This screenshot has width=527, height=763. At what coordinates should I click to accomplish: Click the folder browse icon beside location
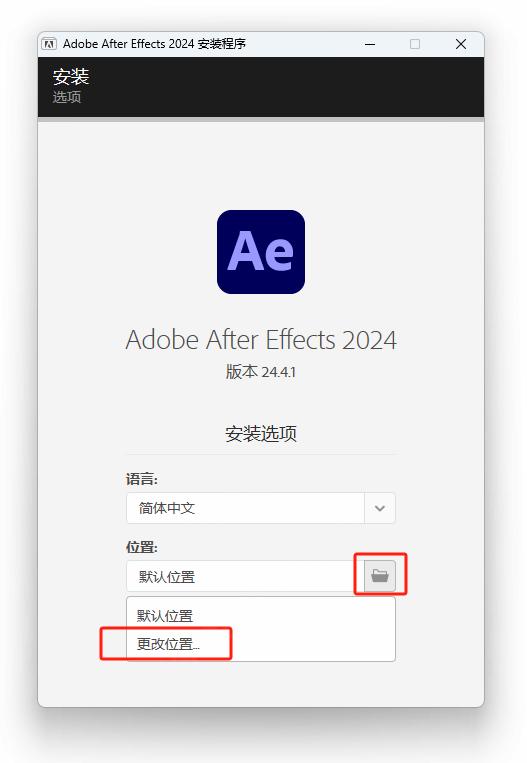pyautogui.click(x=380, y=576)
